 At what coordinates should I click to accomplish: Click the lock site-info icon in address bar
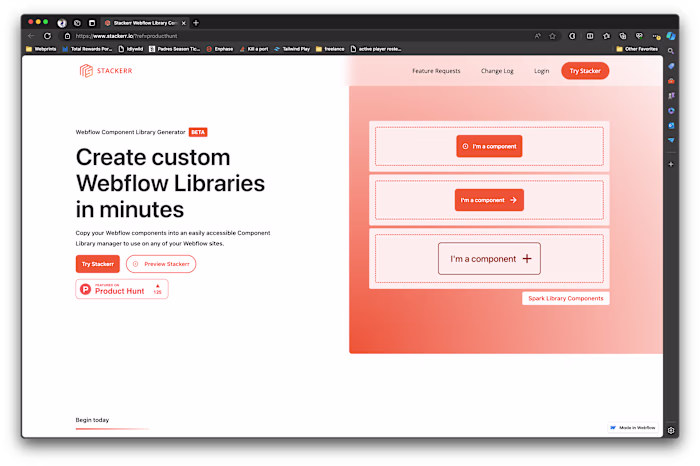[x=67, y=36]
